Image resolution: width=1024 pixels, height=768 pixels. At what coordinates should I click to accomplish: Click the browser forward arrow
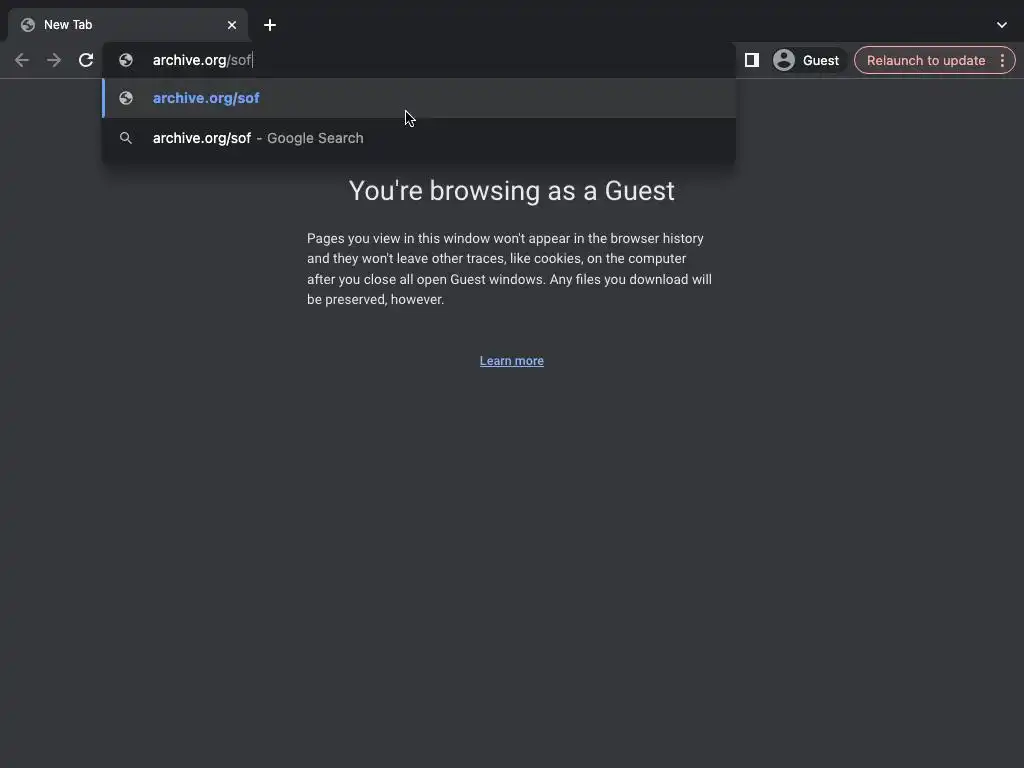tap(54, 60)
